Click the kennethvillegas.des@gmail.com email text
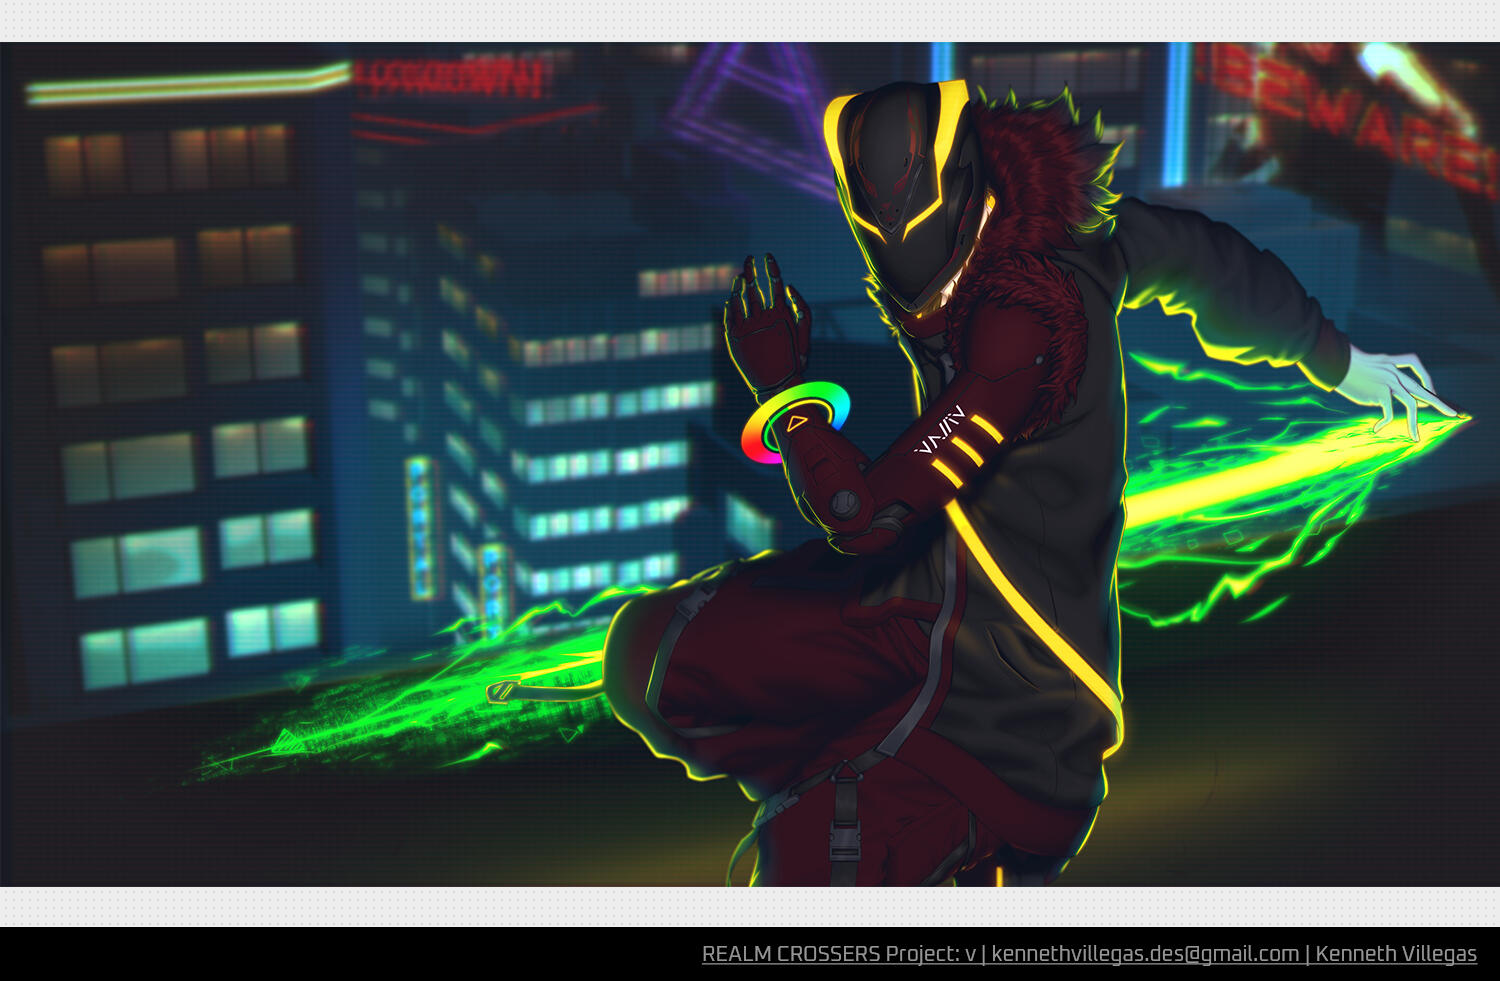Screen dimensions: 1500x981 [1144, 954]
